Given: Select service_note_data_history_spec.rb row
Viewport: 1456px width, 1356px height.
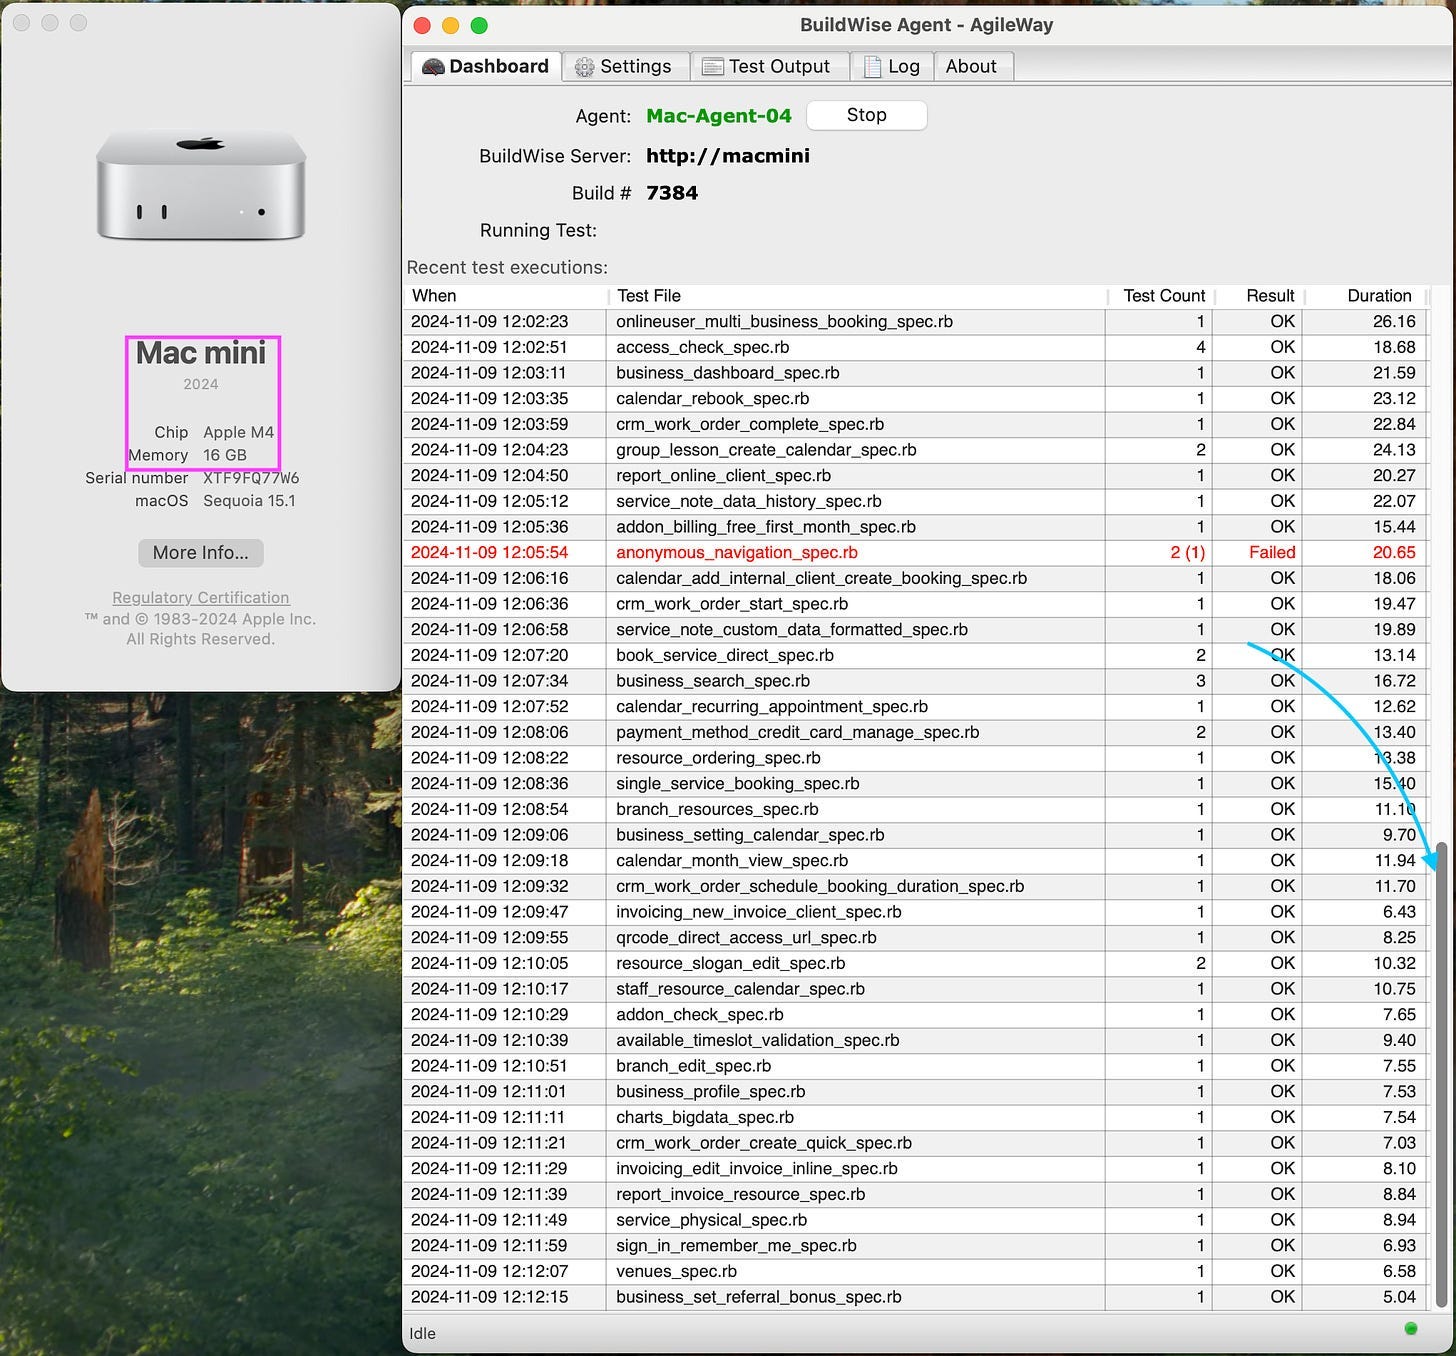Looking at the screenshot, I should pos(915,501).
